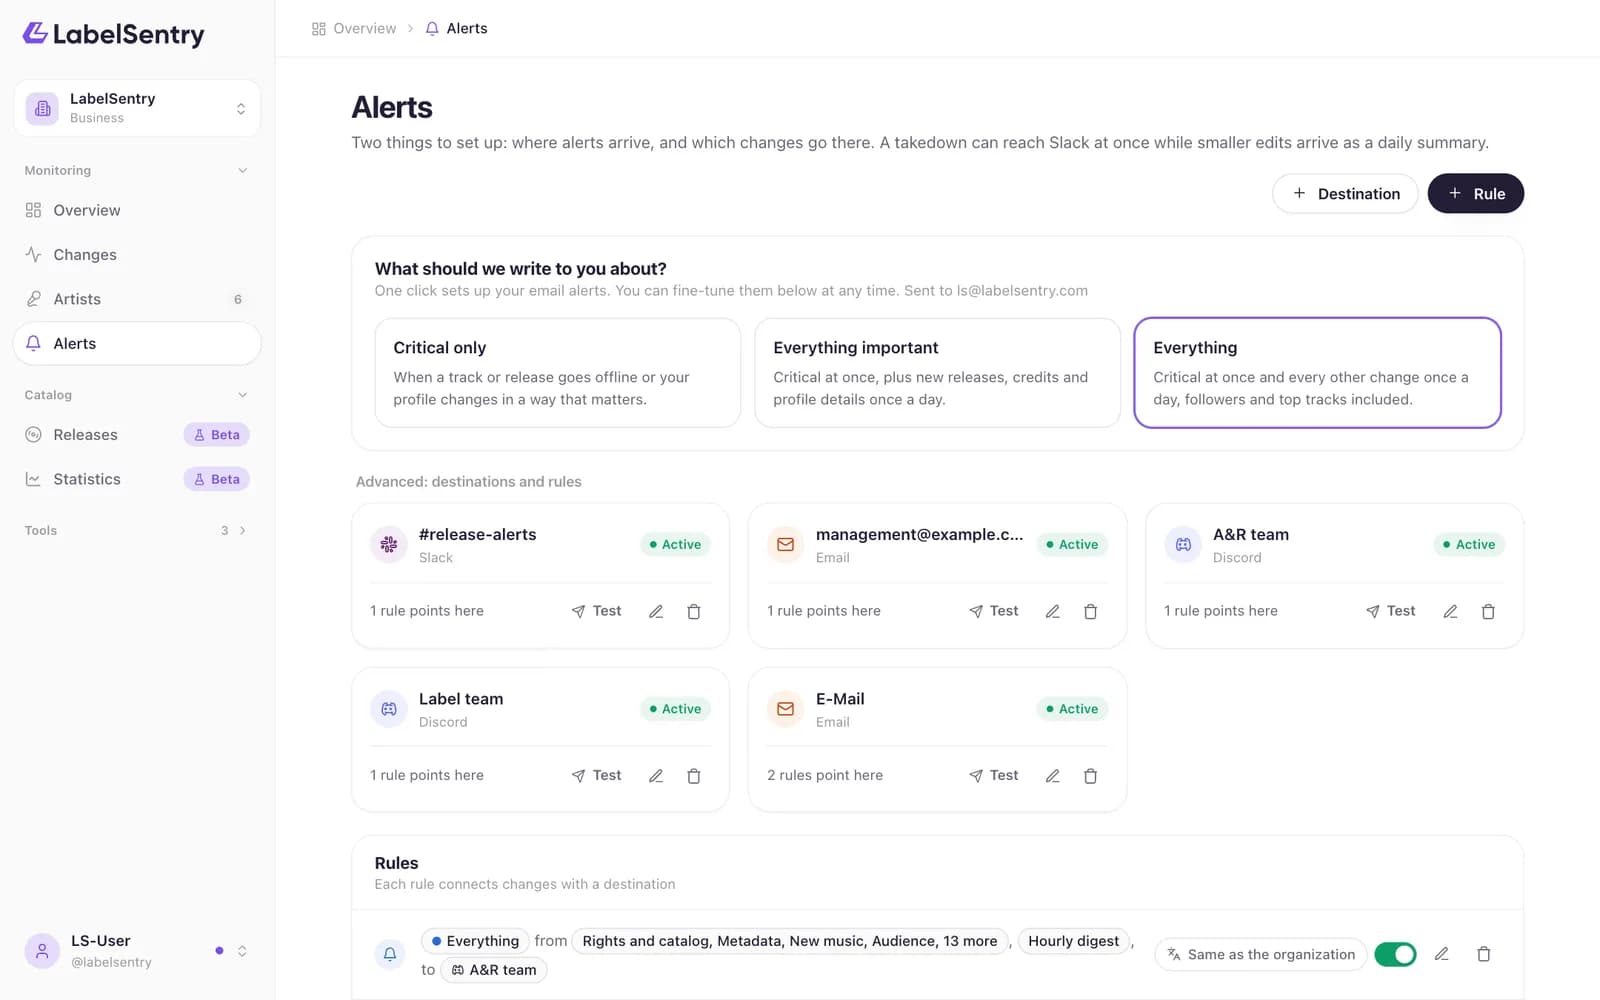Click the bell icon of the Everything rule
Image resolution: width=1600 pixels, height=1000 pixels.
click(390, 954)
